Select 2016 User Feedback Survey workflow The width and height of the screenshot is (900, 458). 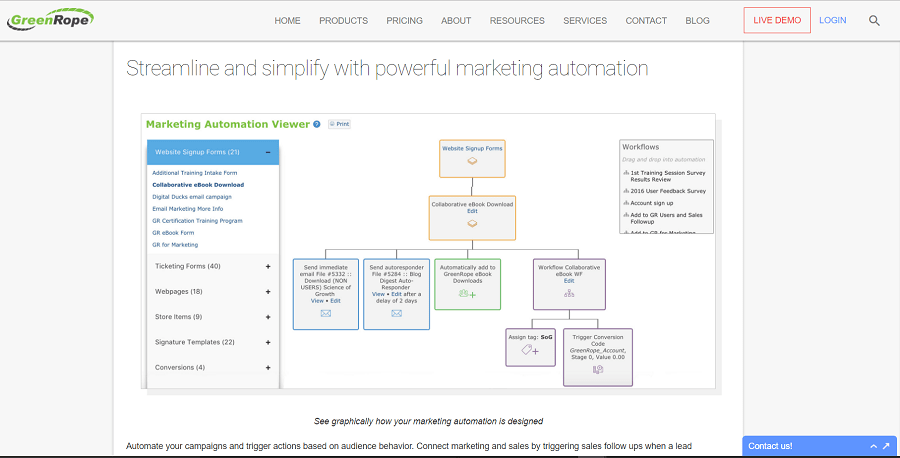(668, 191)
